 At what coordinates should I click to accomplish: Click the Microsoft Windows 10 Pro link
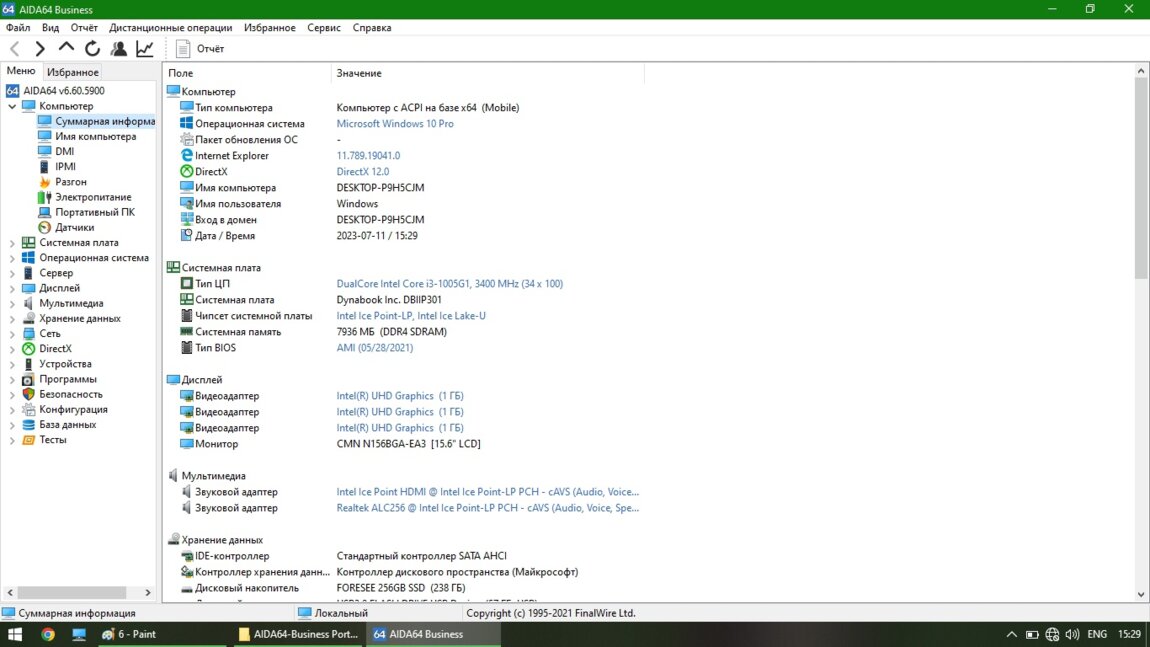pos(395,124)
